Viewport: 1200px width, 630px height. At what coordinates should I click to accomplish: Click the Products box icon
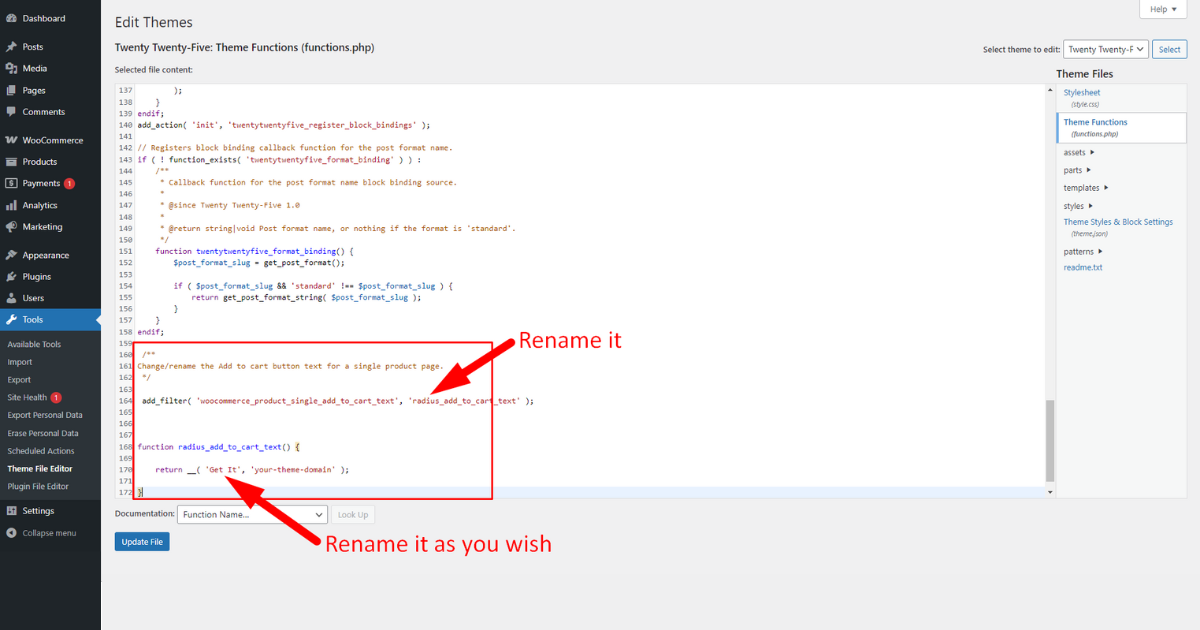pos(11,162)
